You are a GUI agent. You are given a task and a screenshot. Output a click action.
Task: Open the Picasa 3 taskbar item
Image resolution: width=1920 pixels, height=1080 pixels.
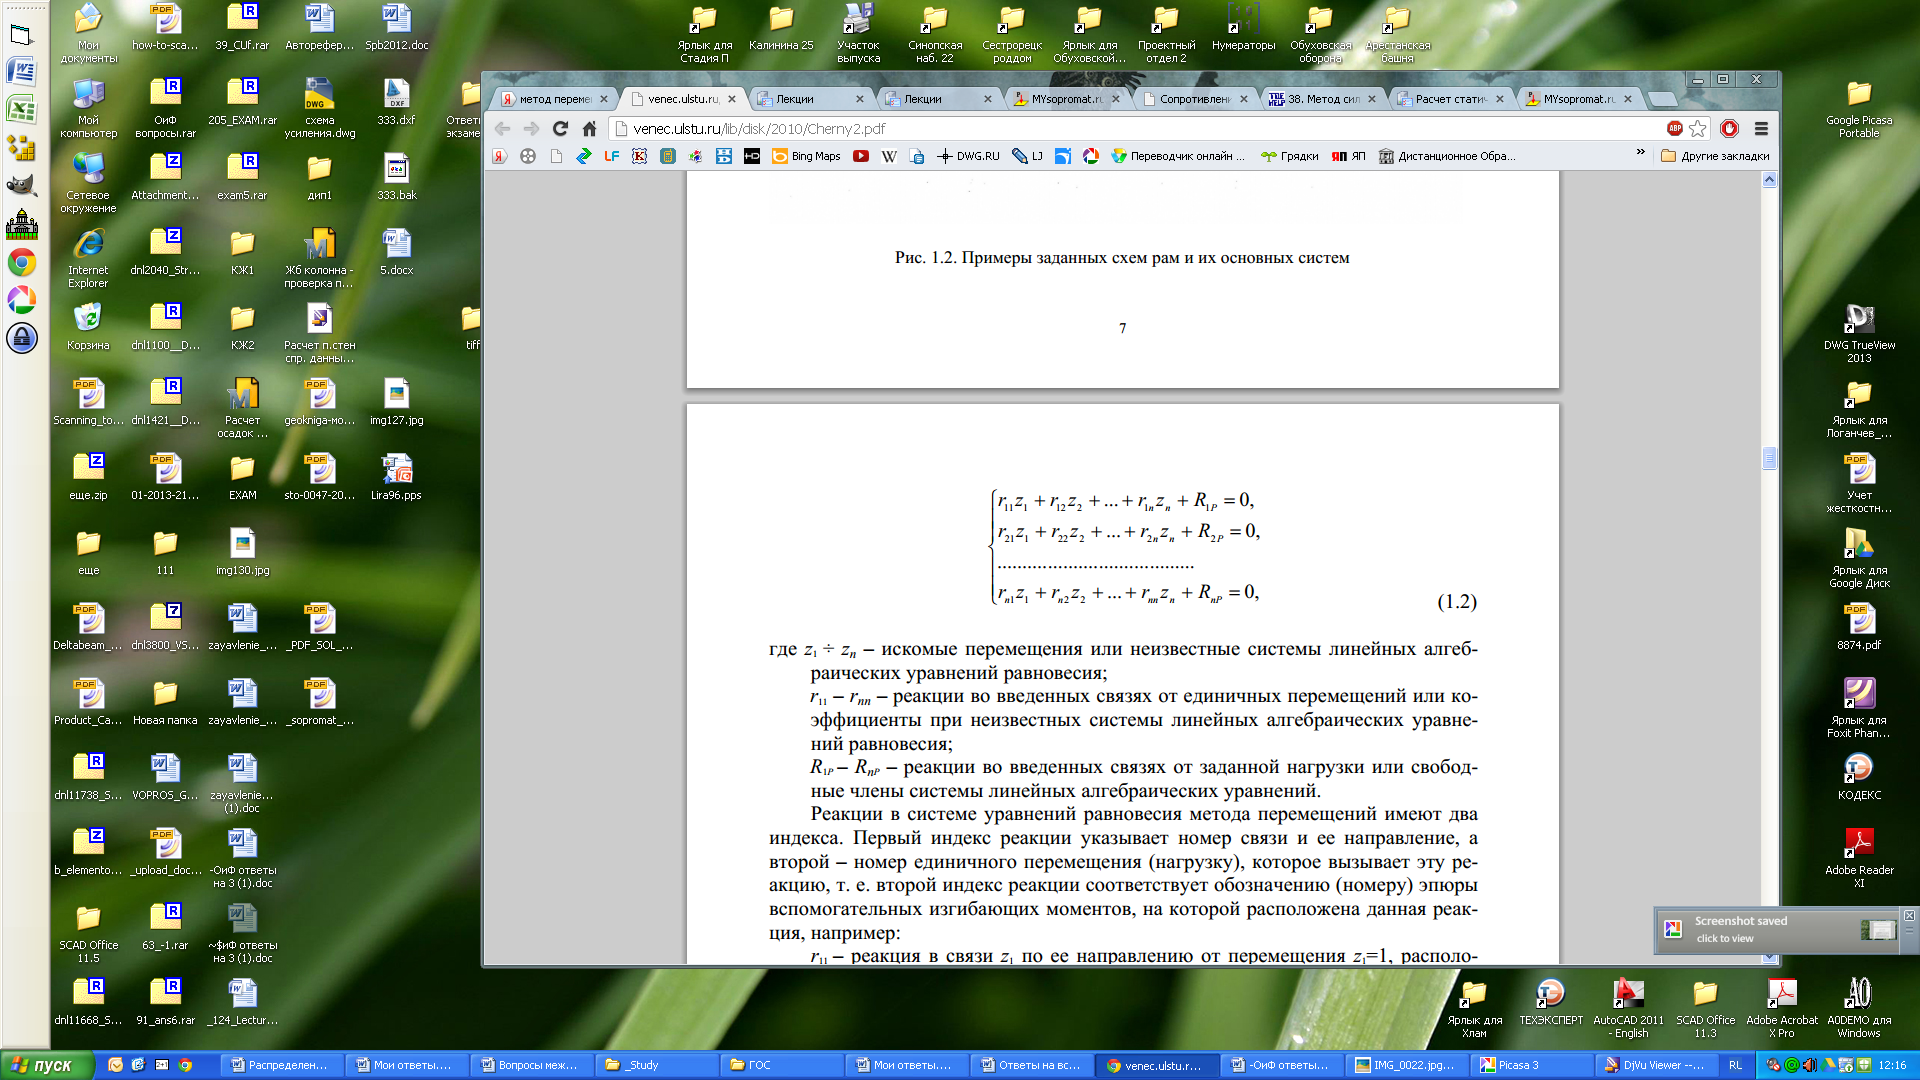[x=1532, y=1065]
